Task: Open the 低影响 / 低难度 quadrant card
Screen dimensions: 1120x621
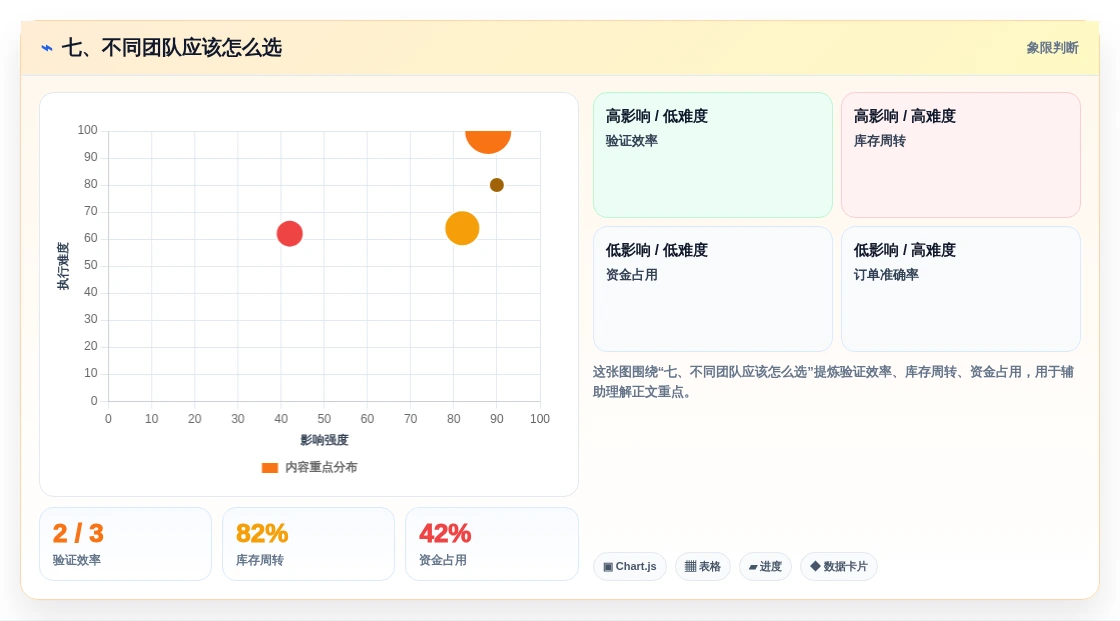Action: [713, 289]
